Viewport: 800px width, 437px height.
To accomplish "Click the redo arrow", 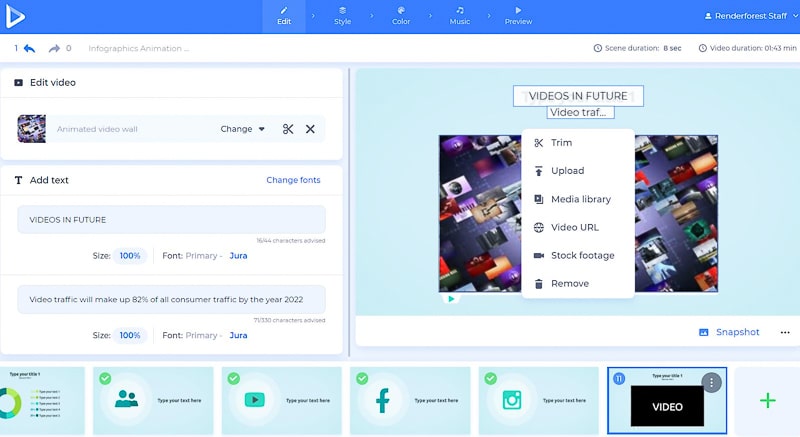I will (x=54, y=48).
